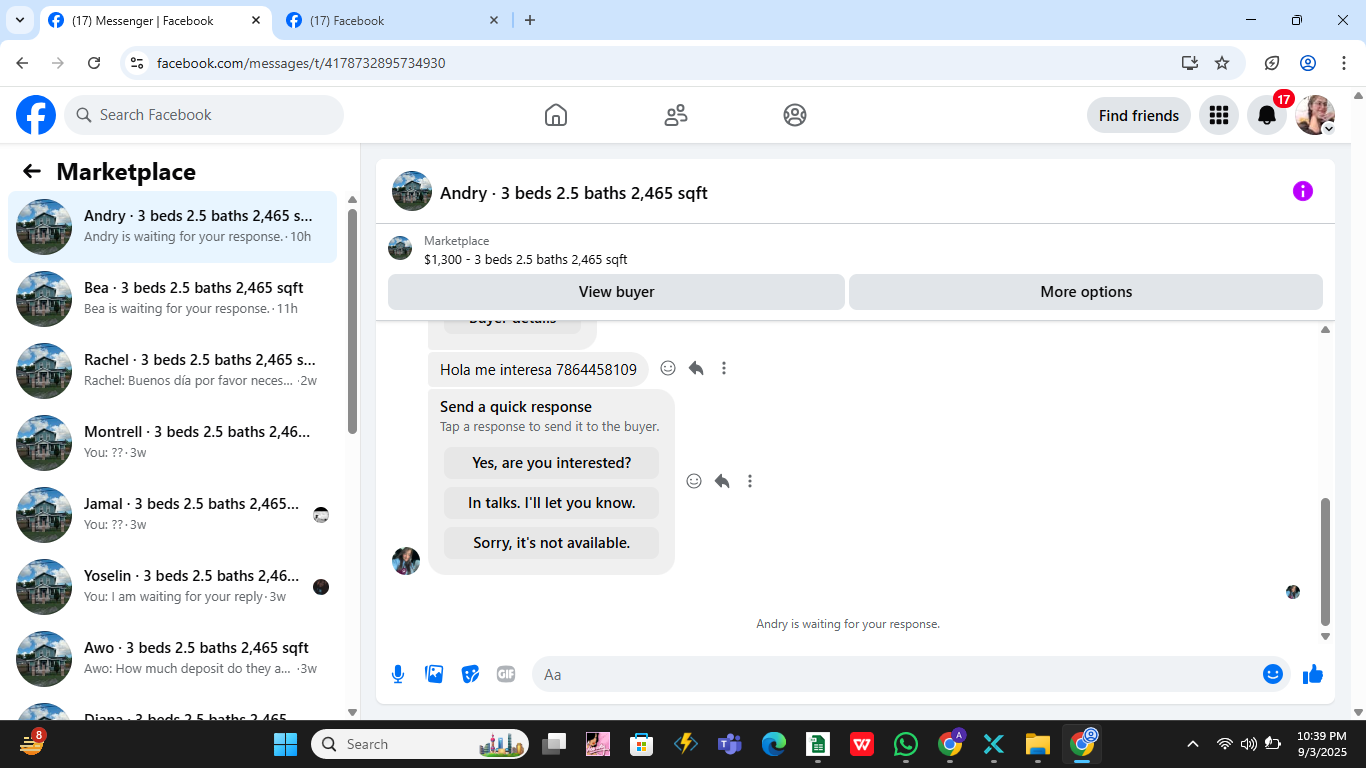
Task: Open the Rachel conversation
Action: coord(172,371)
